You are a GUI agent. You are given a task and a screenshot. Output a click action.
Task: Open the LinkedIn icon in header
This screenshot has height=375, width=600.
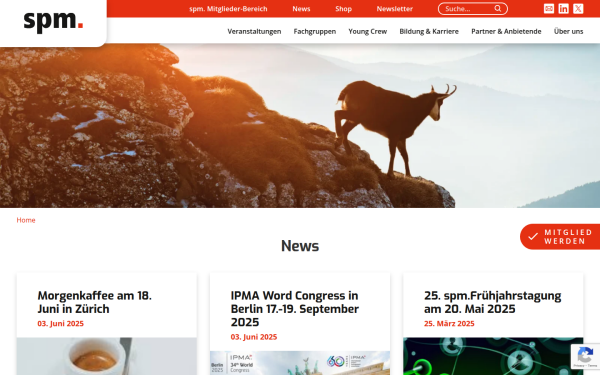[563, 8]
